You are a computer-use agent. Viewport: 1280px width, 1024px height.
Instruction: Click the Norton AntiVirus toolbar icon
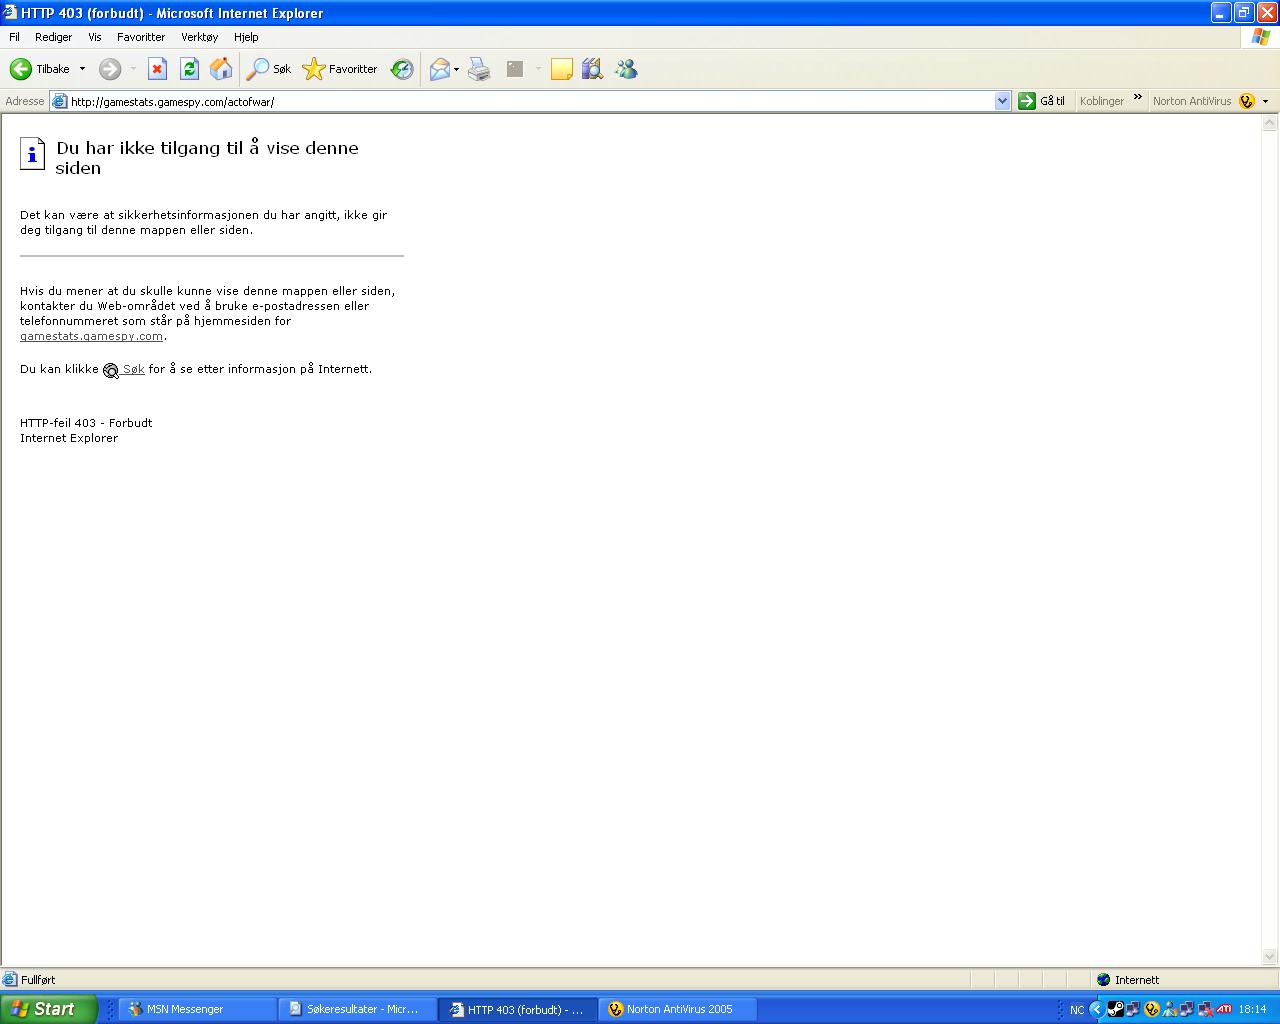pos(1246,101)
